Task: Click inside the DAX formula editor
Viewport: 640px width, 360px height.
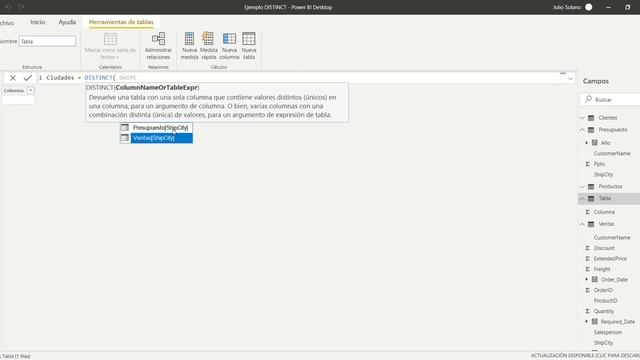Action: [x=300, y=78]
